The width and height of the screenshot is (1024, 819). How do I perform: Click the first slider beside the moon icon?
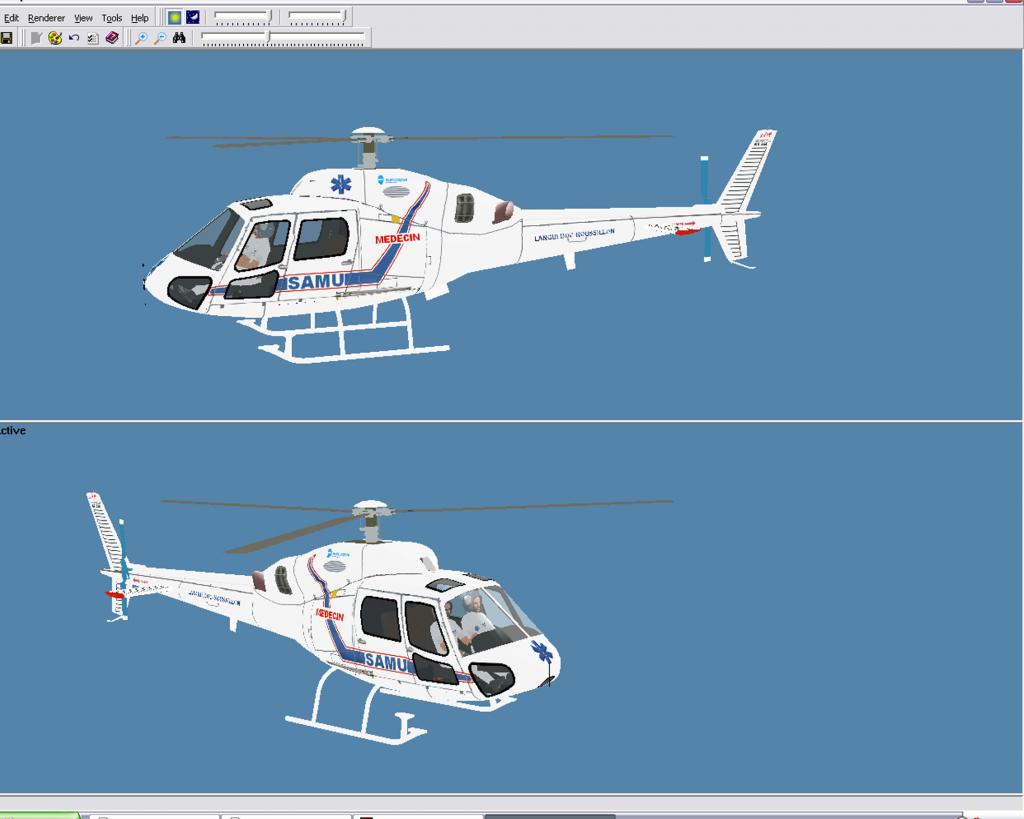coord(242,17)
